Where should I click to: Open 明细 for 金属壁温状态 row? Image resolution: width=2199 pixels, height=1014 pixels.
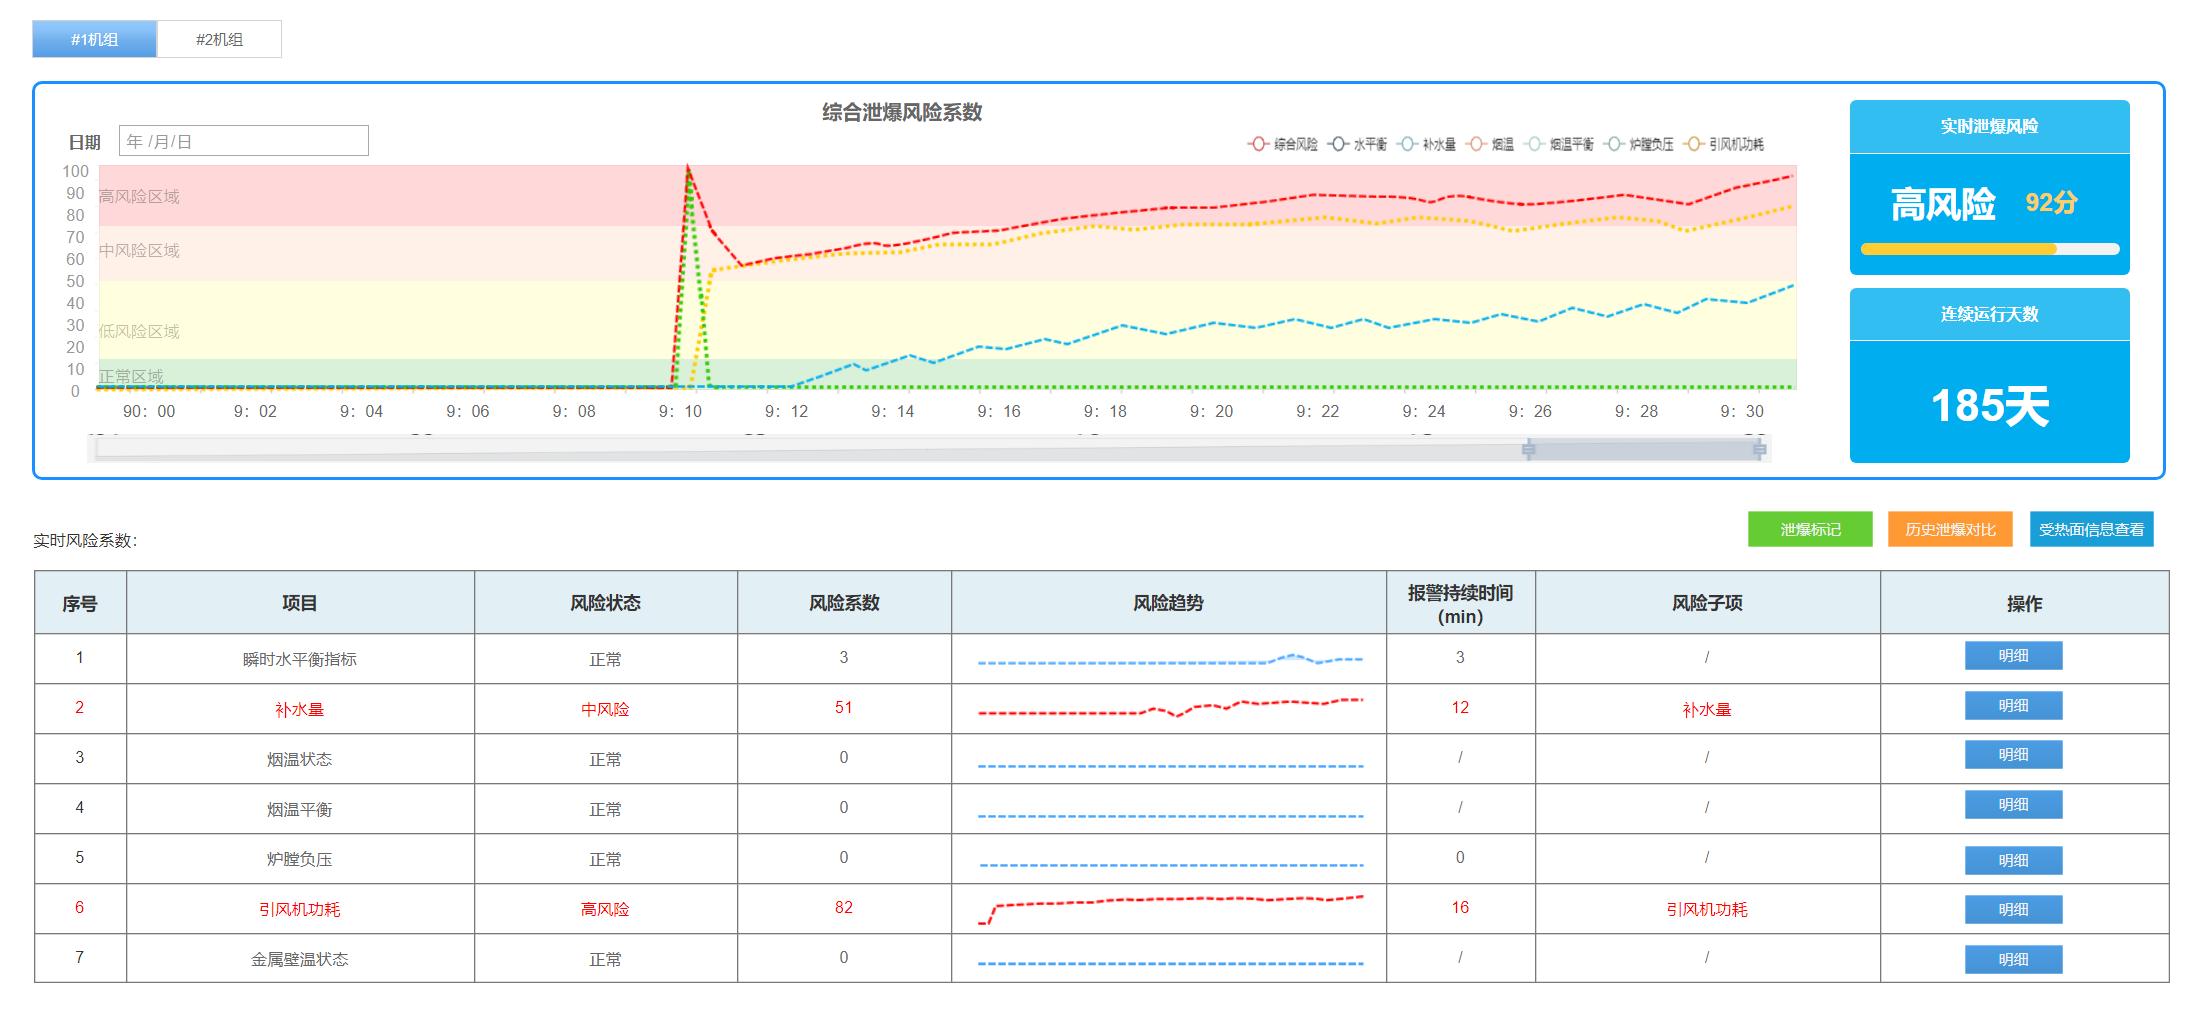[x=2013, y=959]
